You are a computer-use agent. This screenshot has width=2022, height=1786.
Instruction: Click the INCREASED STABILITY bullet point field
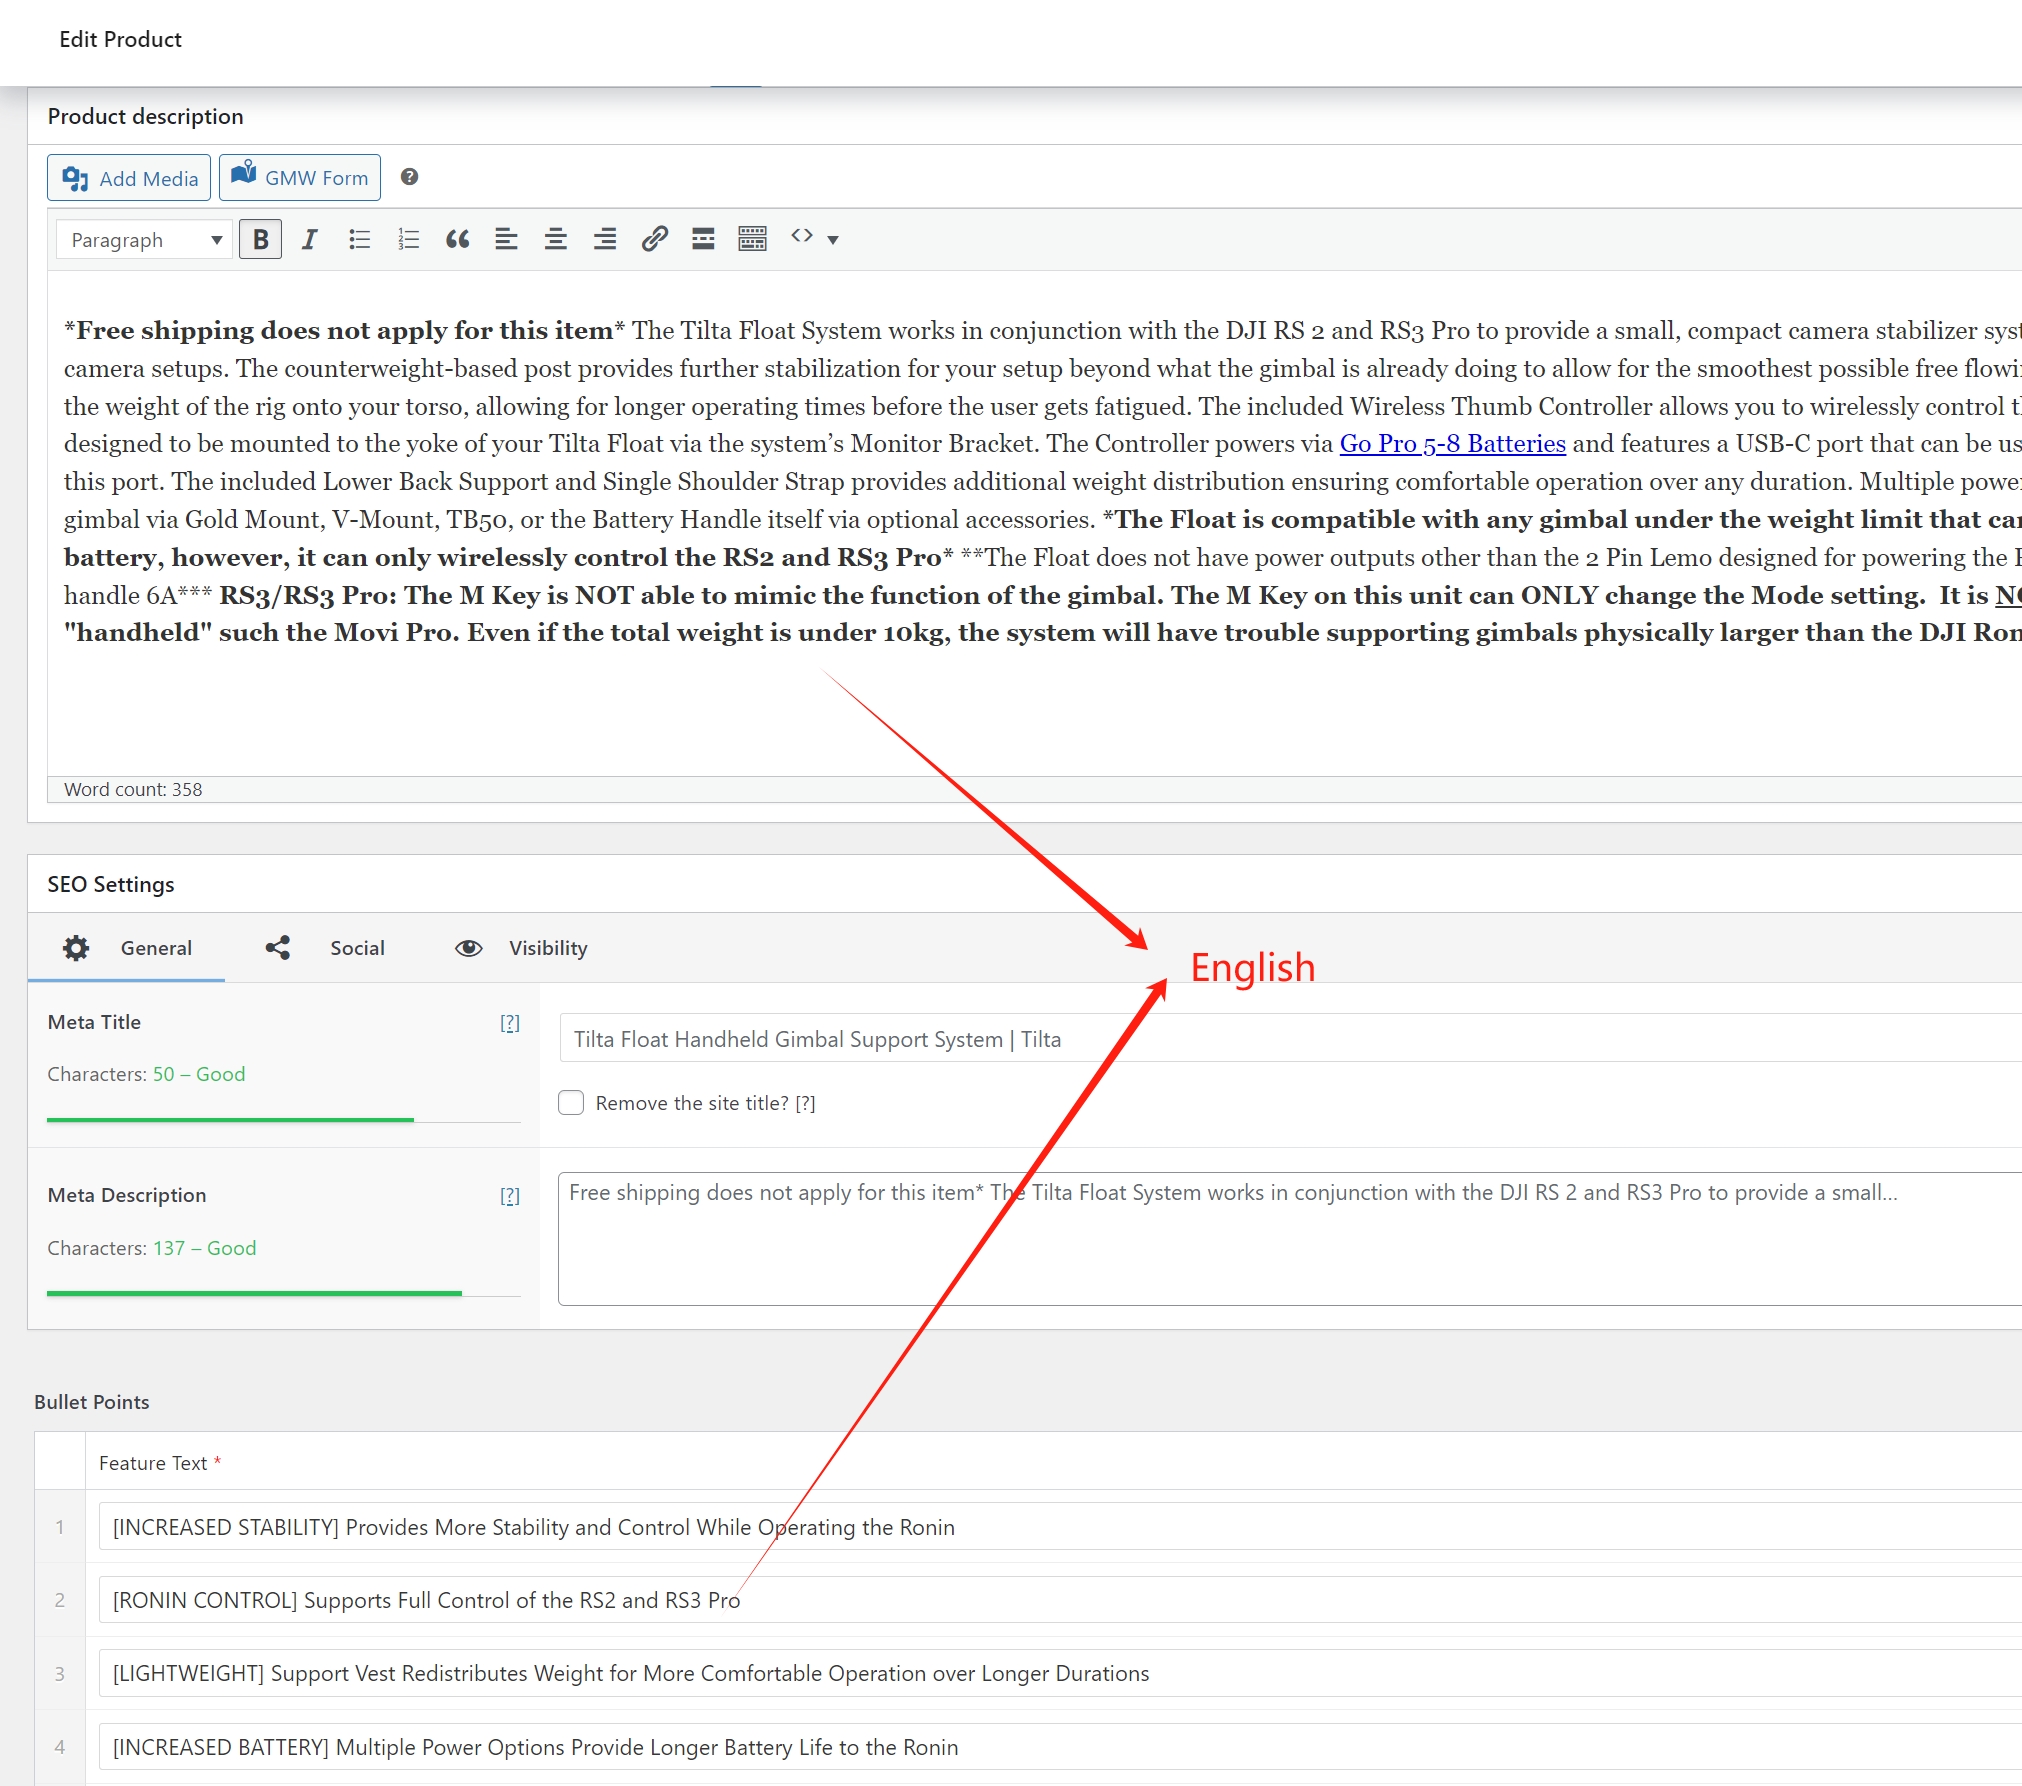point(1060,1527)
